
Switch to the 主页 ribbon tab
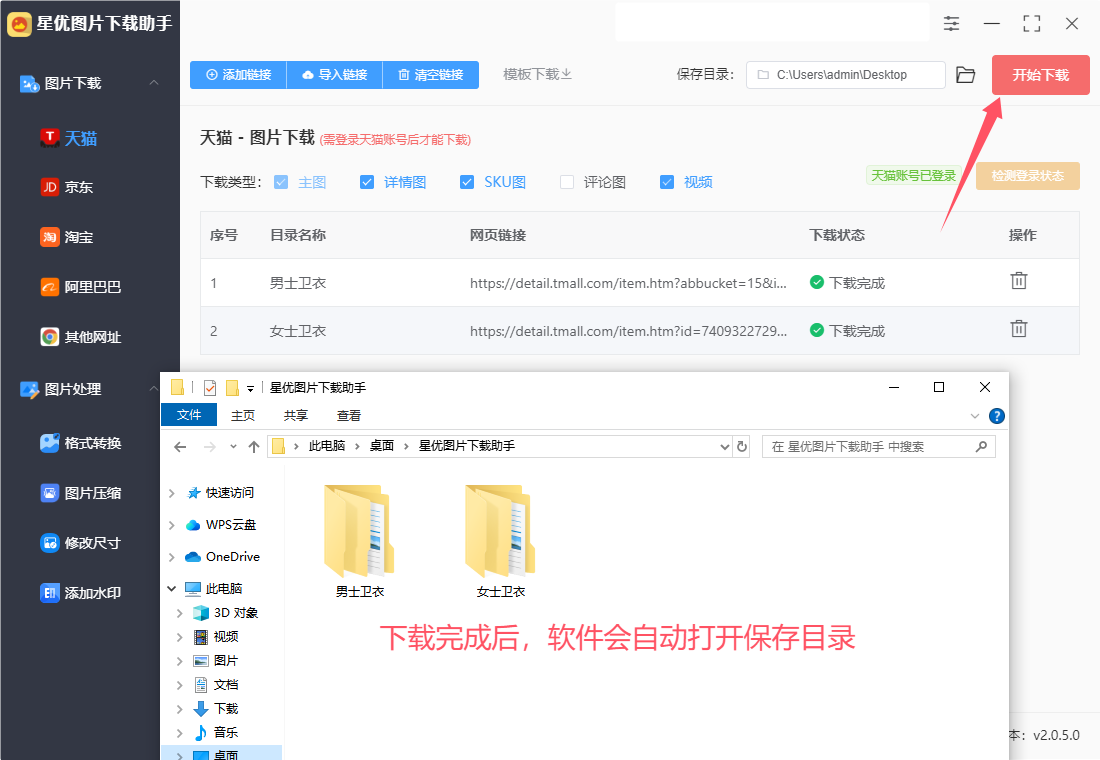pyautogui.click(x=243, y=415)
